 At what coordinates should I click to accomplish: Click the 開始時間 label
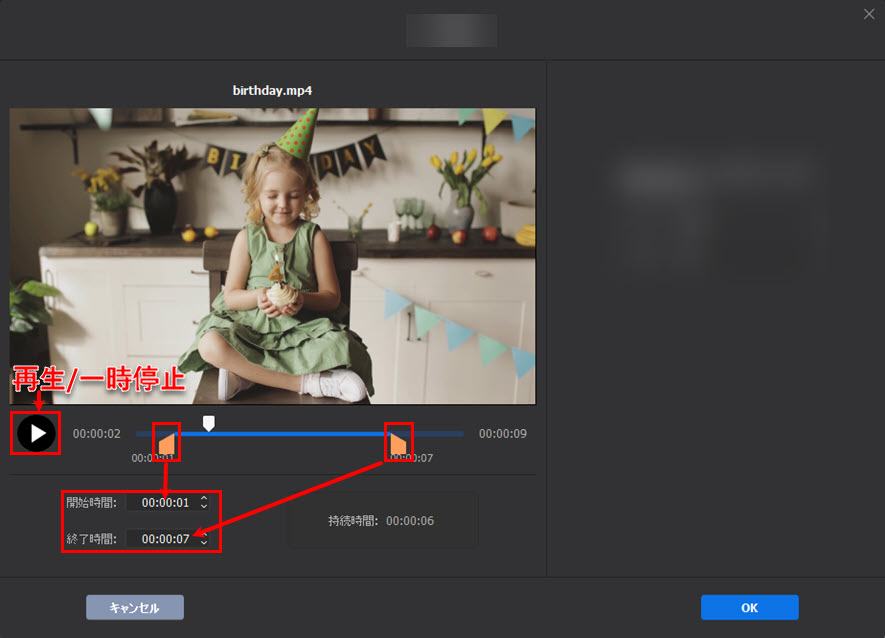click(x=91, y=502)
